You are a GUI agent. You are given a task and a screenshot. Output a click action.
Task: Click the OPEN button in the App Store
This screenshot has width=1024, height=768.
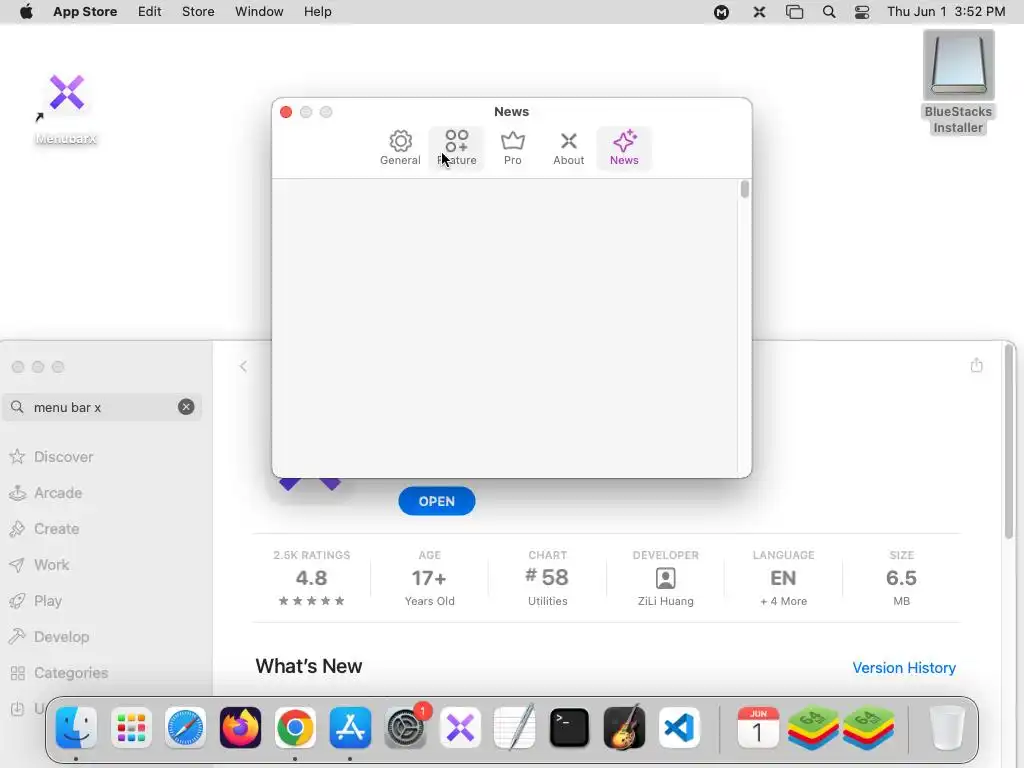(437, 501)
